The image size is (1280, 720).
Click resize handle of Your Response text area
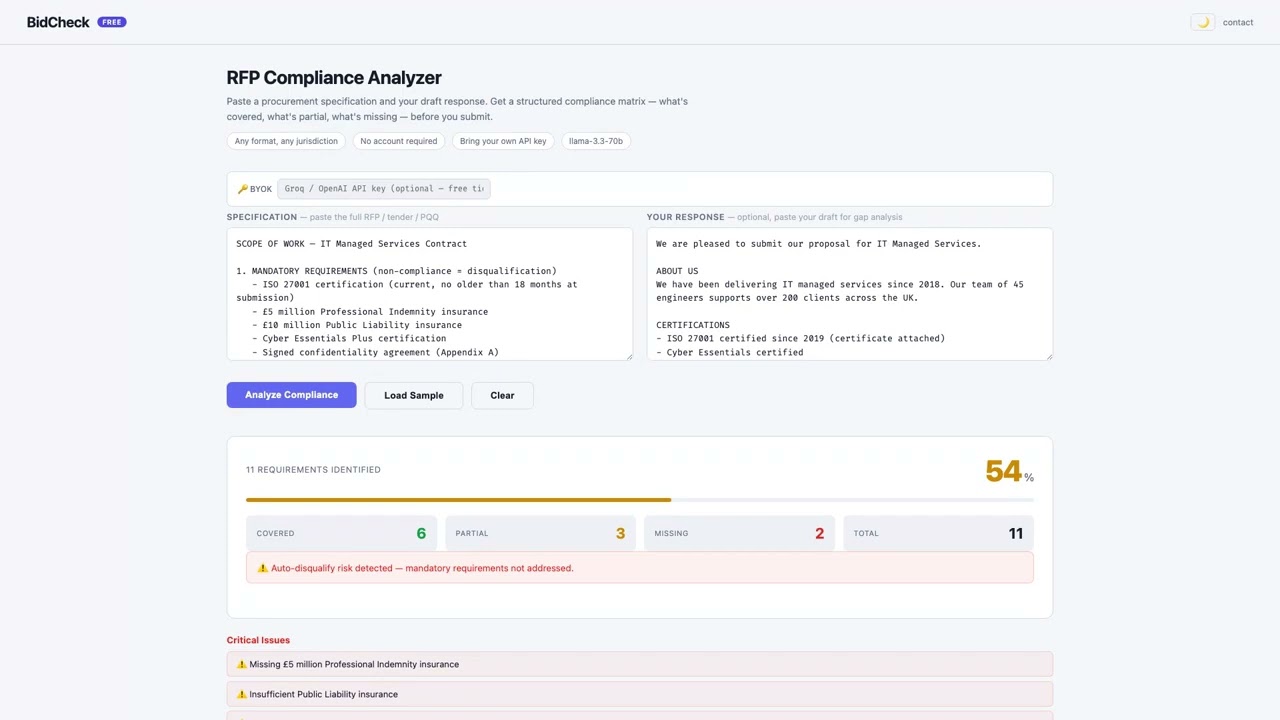[x=1048, y=355]
